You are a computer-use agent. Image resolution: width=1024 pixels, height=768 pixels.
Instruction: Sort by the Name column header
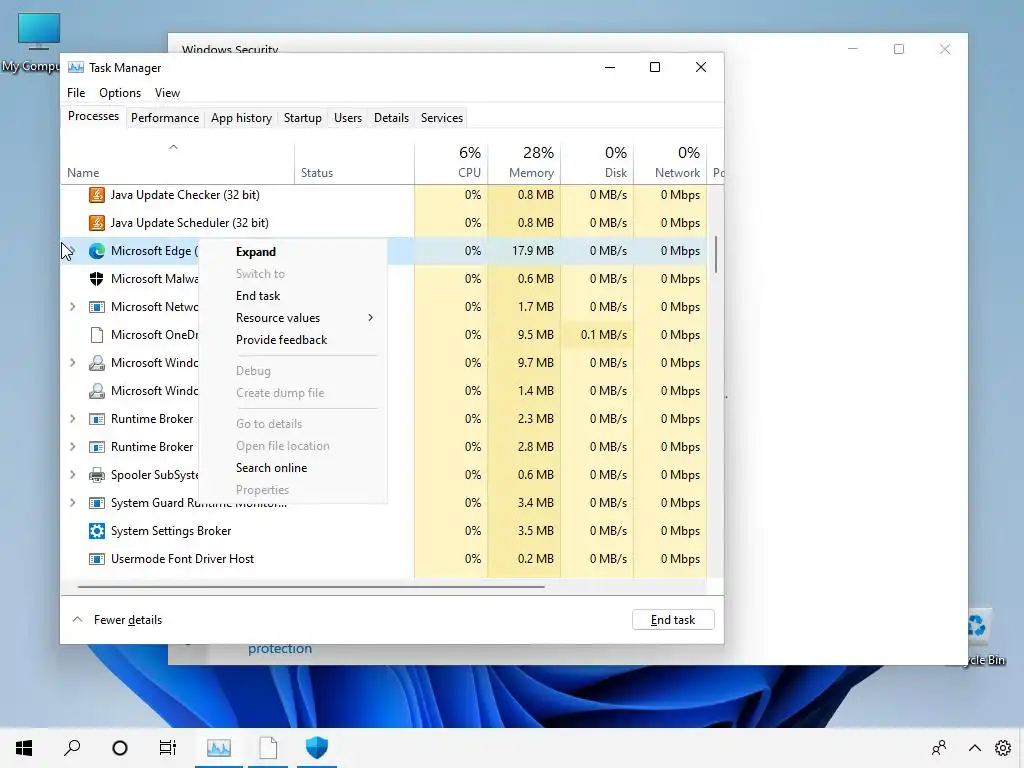pyautogui.click(x=178, y=163)
